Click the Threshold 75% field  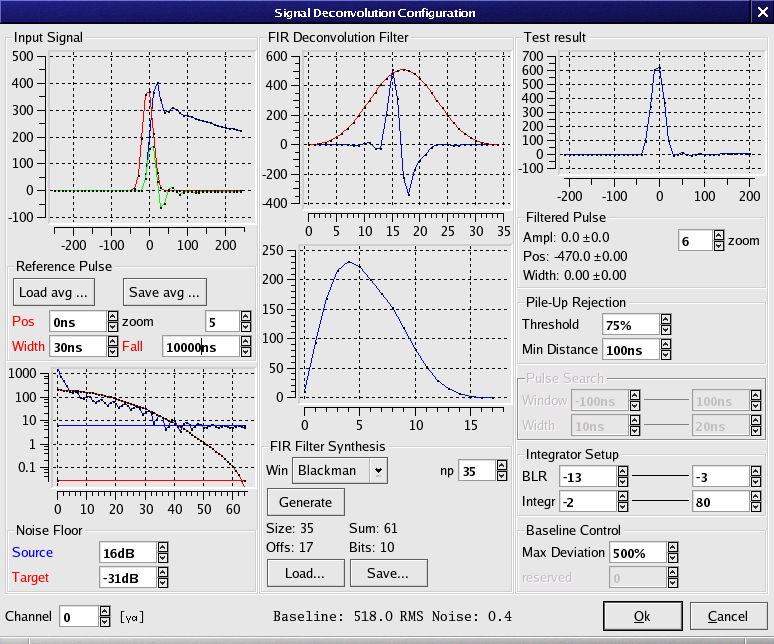click(631, 325)
